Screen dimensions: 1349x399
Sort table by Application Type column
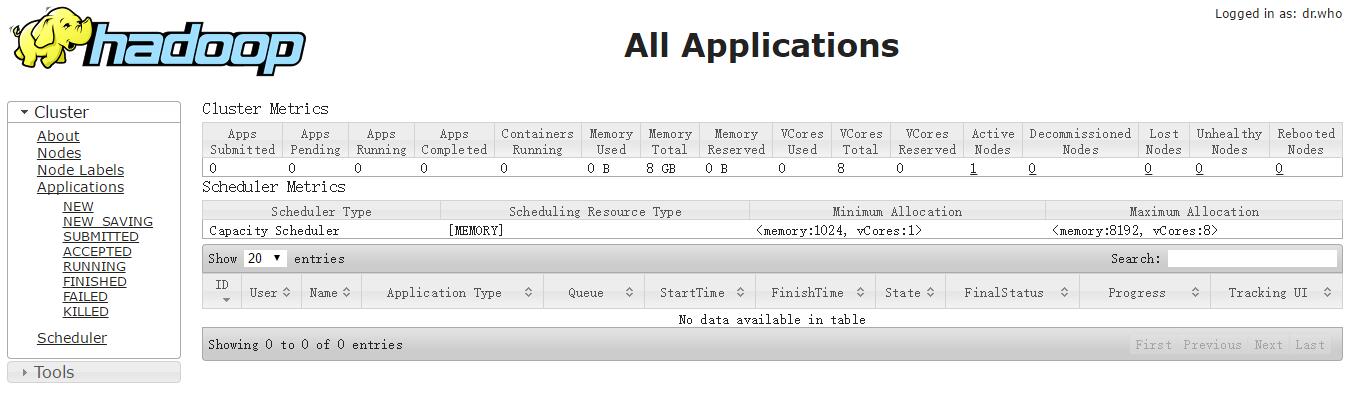(x=453, y=292)
